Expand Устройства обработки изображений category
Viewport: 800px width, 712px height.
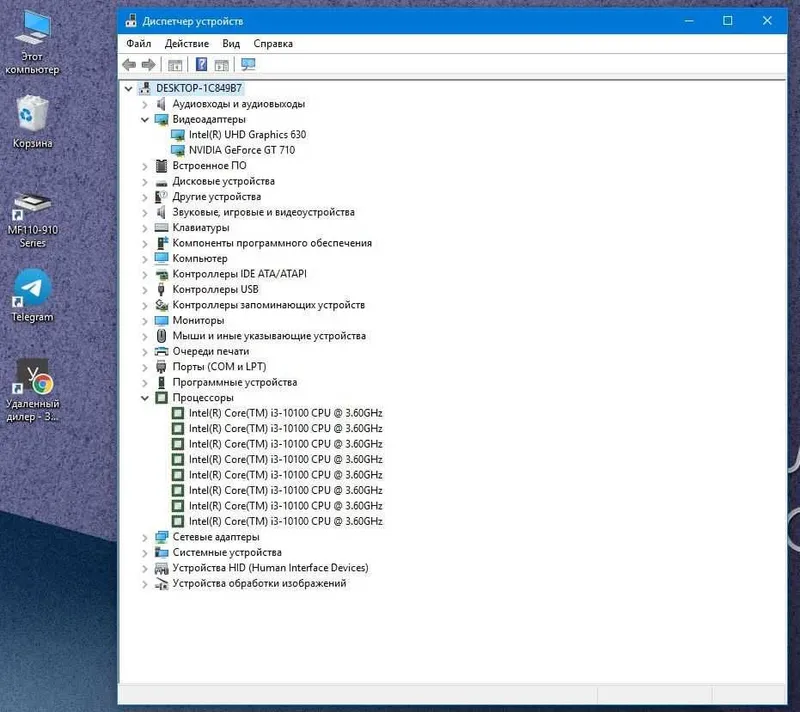[145, 584]
